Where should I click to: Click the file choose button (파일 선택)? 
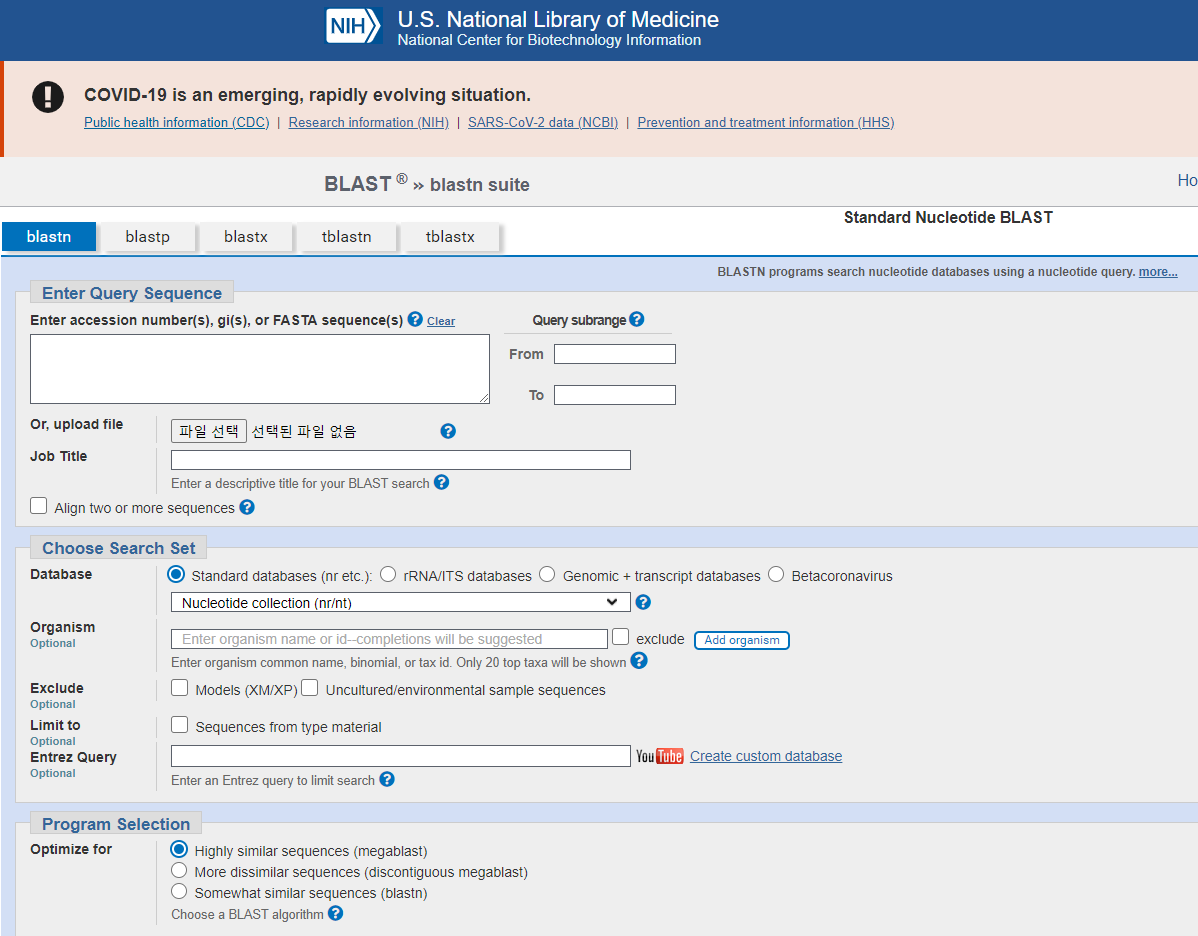209,431
